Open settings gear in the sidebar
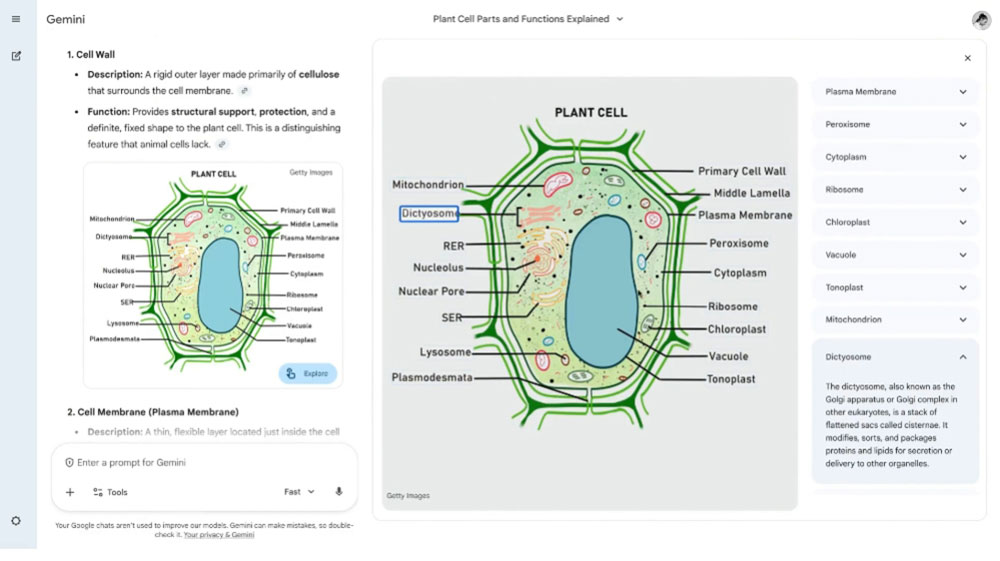The width and height of the screenshot is (1000, 561). tap(16, 521)
